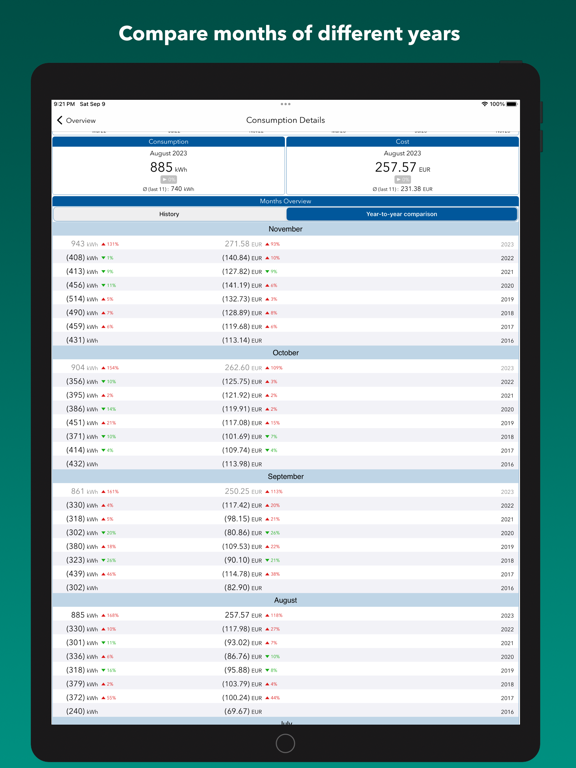
Task: Check the Wi-Fi status icon
Action: tap(484, 104)
